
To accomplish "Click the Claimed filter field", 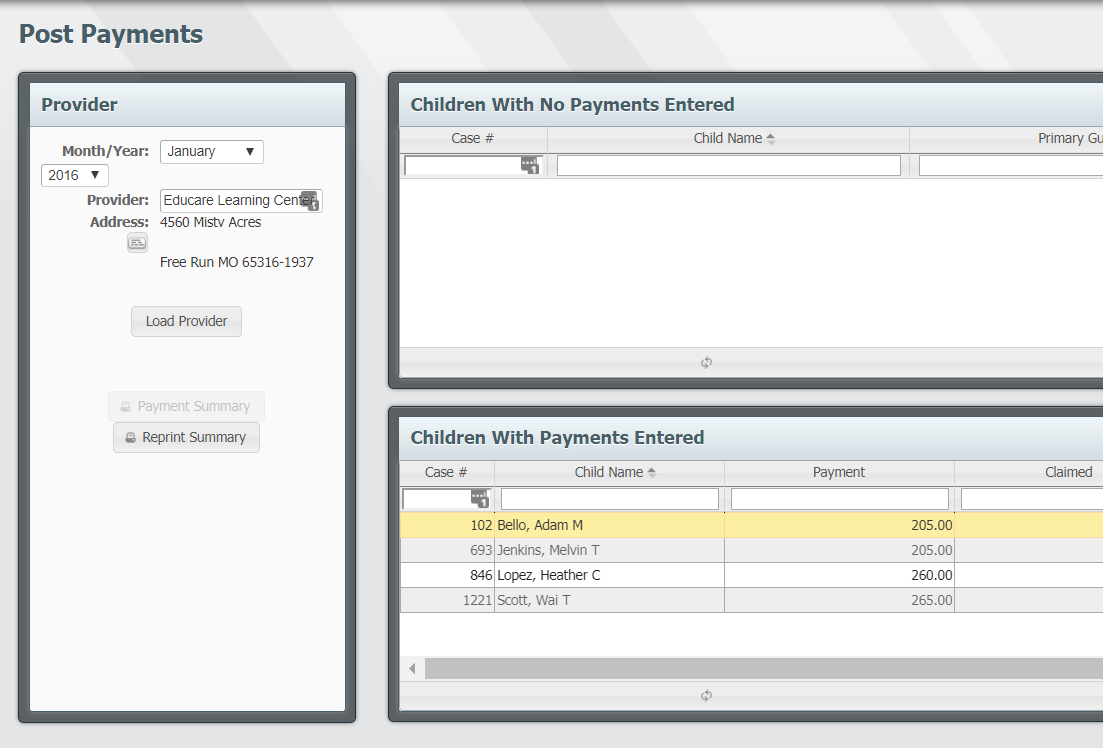I will [x=1032, y=499].
